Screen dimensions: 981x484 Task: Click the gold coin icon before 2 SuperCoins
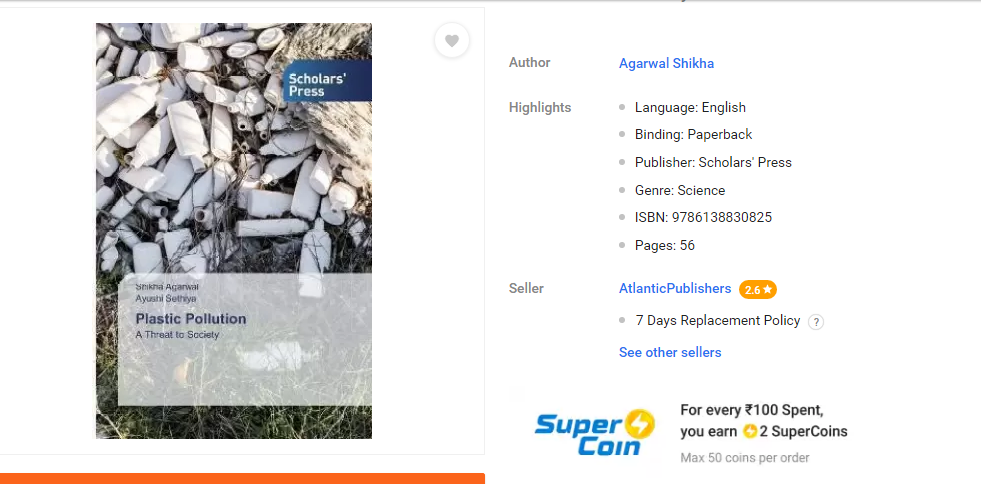[x=750, y=431]
